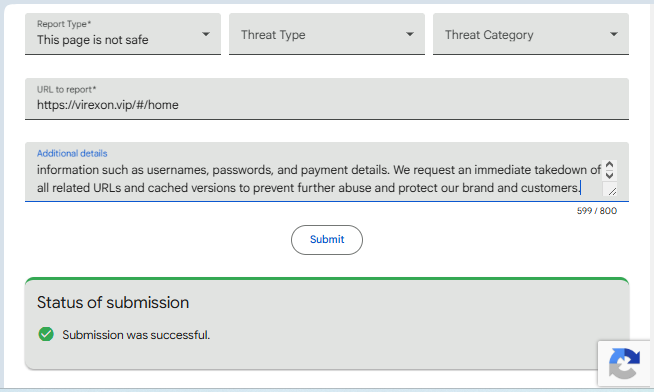Click the 'Additional details' label

pos(72,153)
